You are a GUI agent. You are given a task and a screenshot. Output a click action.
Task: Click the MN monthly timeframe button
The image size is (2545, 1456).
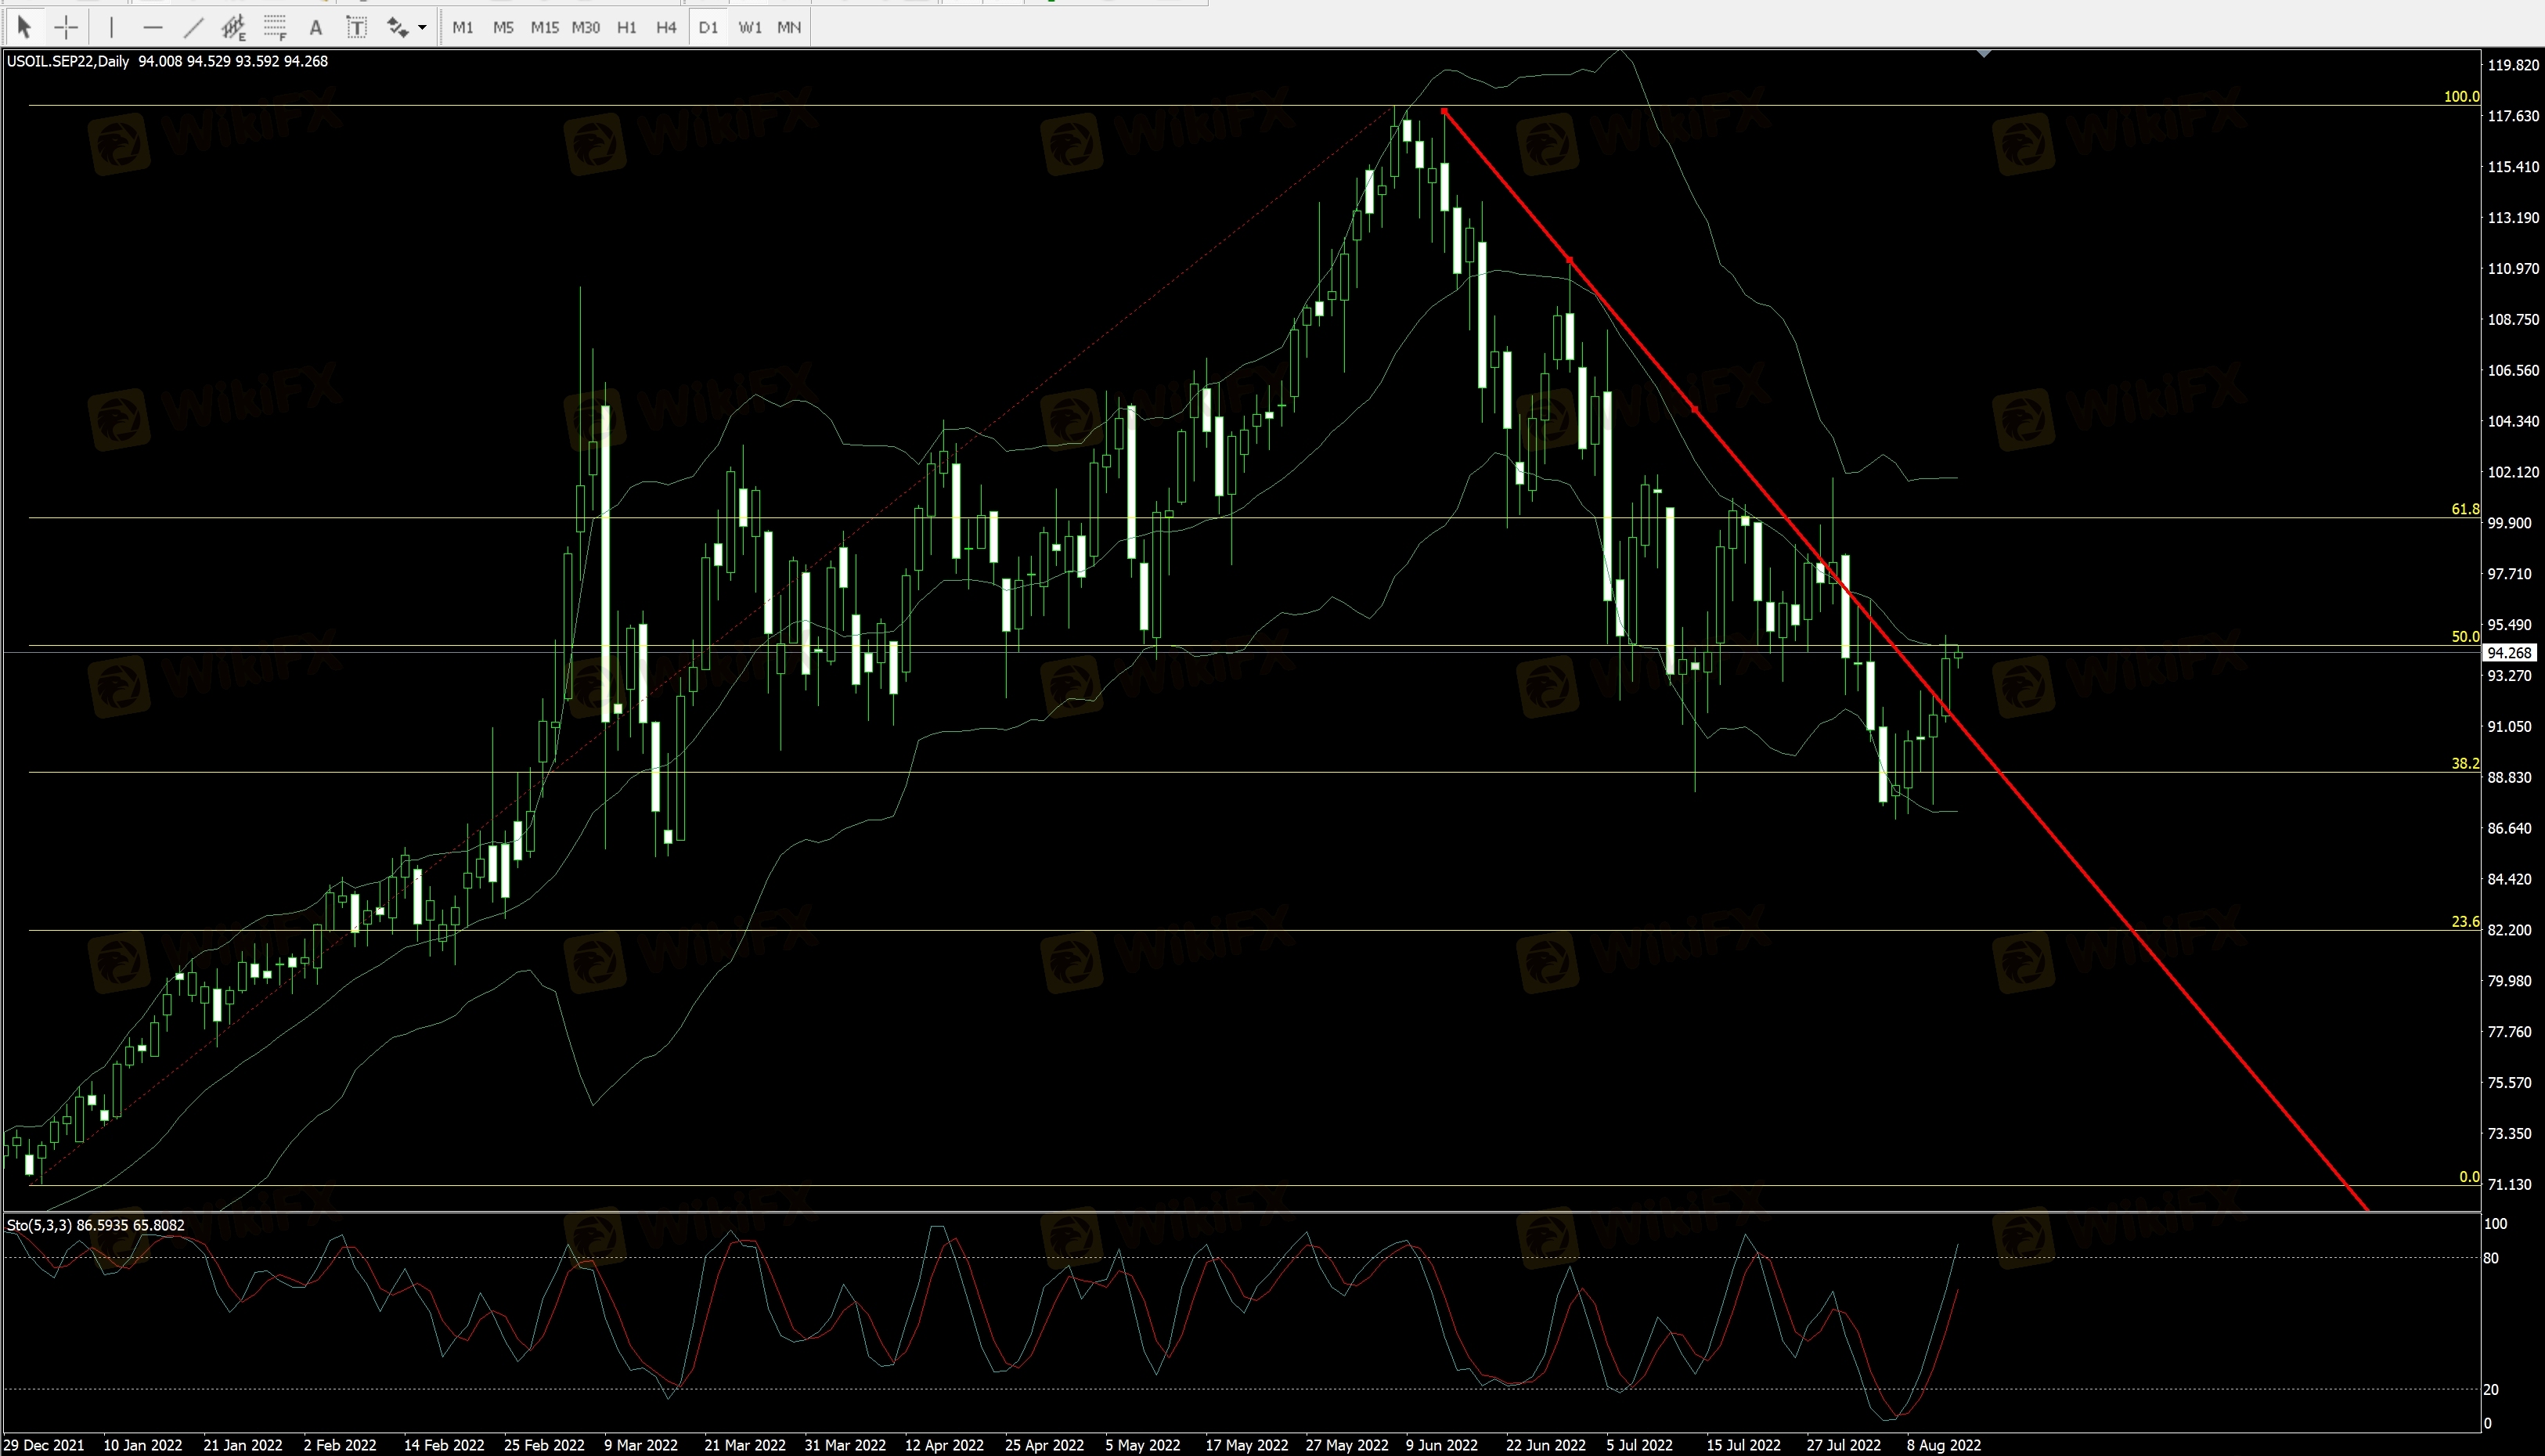[x=789, y=27]
